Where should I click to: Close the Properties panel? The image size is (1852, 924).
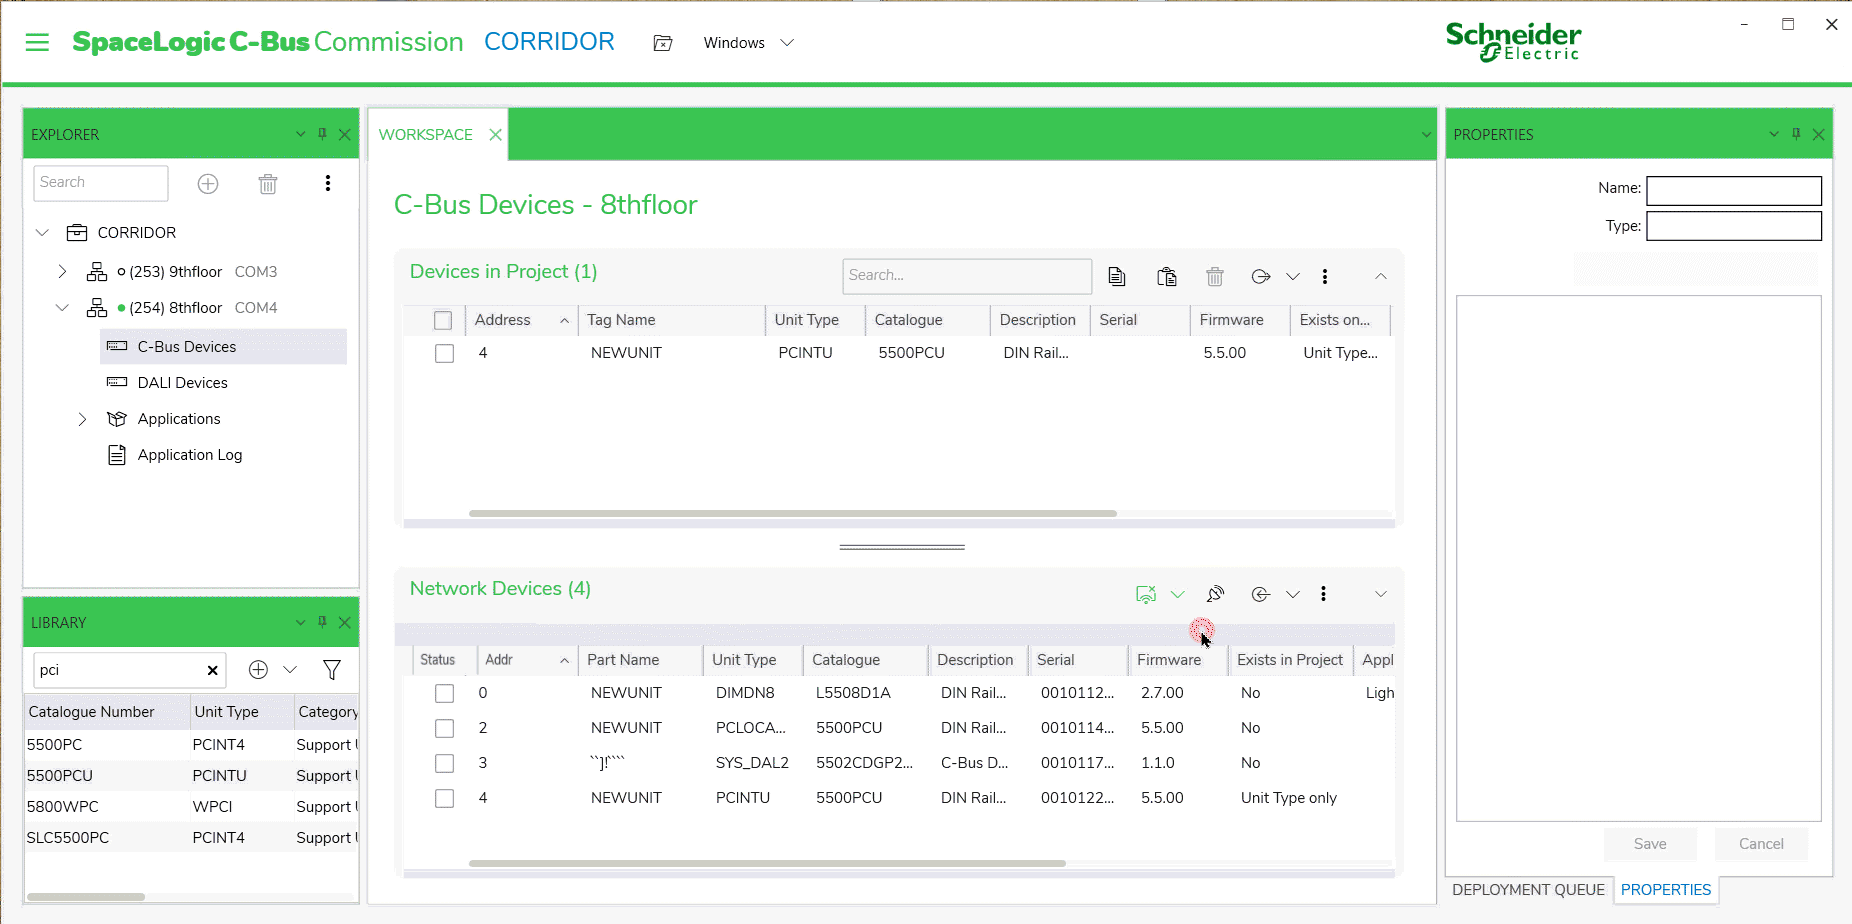1819,134
